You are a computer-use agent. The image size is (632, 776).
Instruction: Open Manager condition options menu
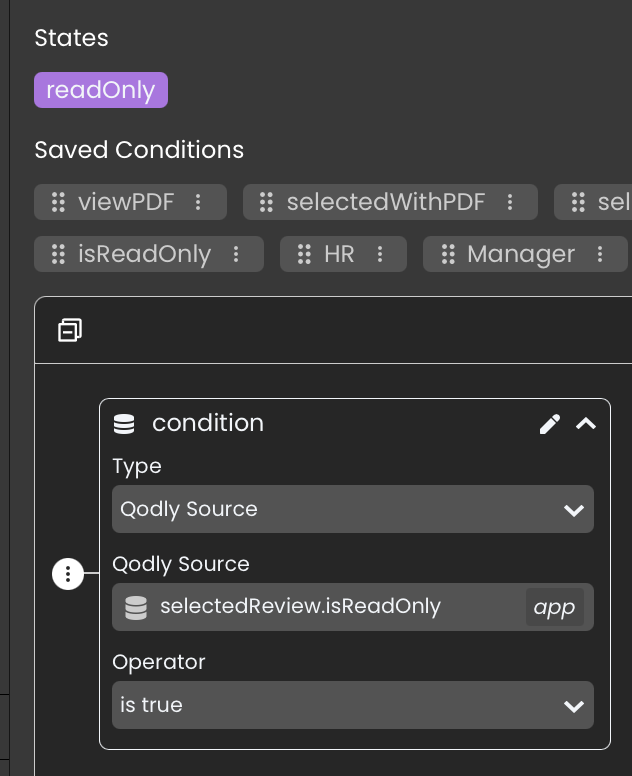[x=600, y=254]
